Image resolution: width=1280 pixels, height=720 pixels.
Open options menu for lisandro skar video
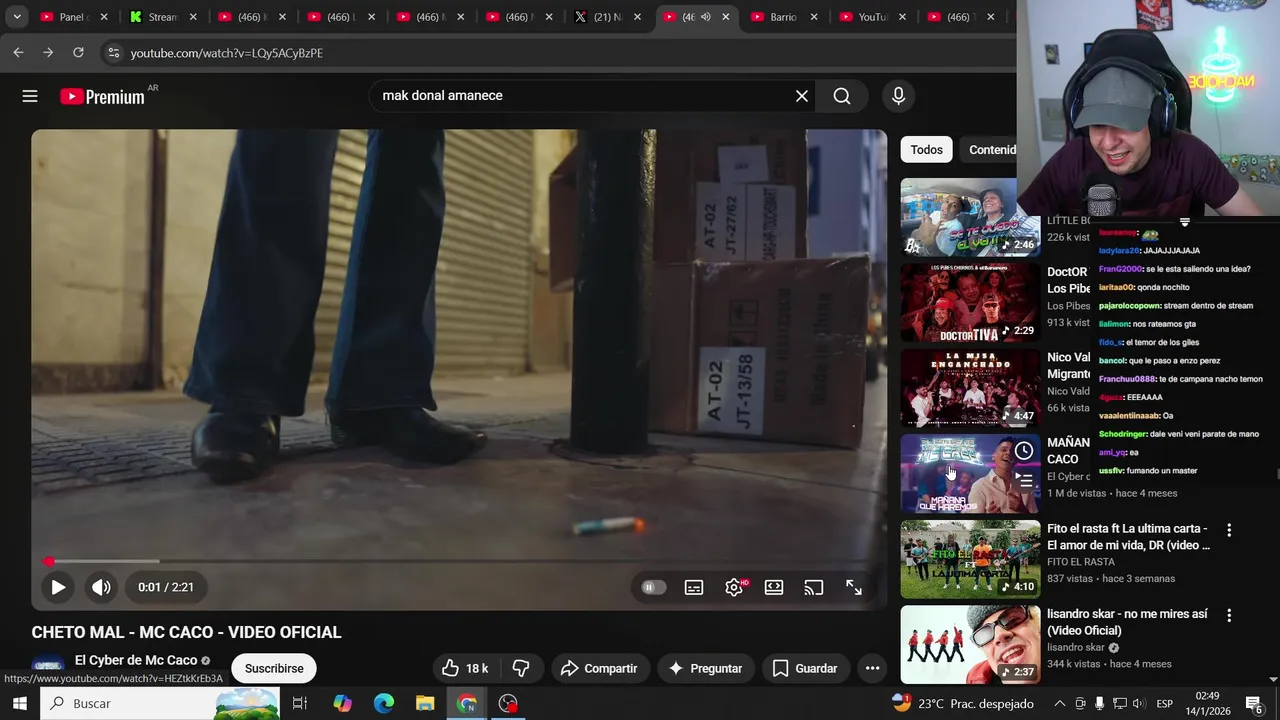[x=1229, y=616]
